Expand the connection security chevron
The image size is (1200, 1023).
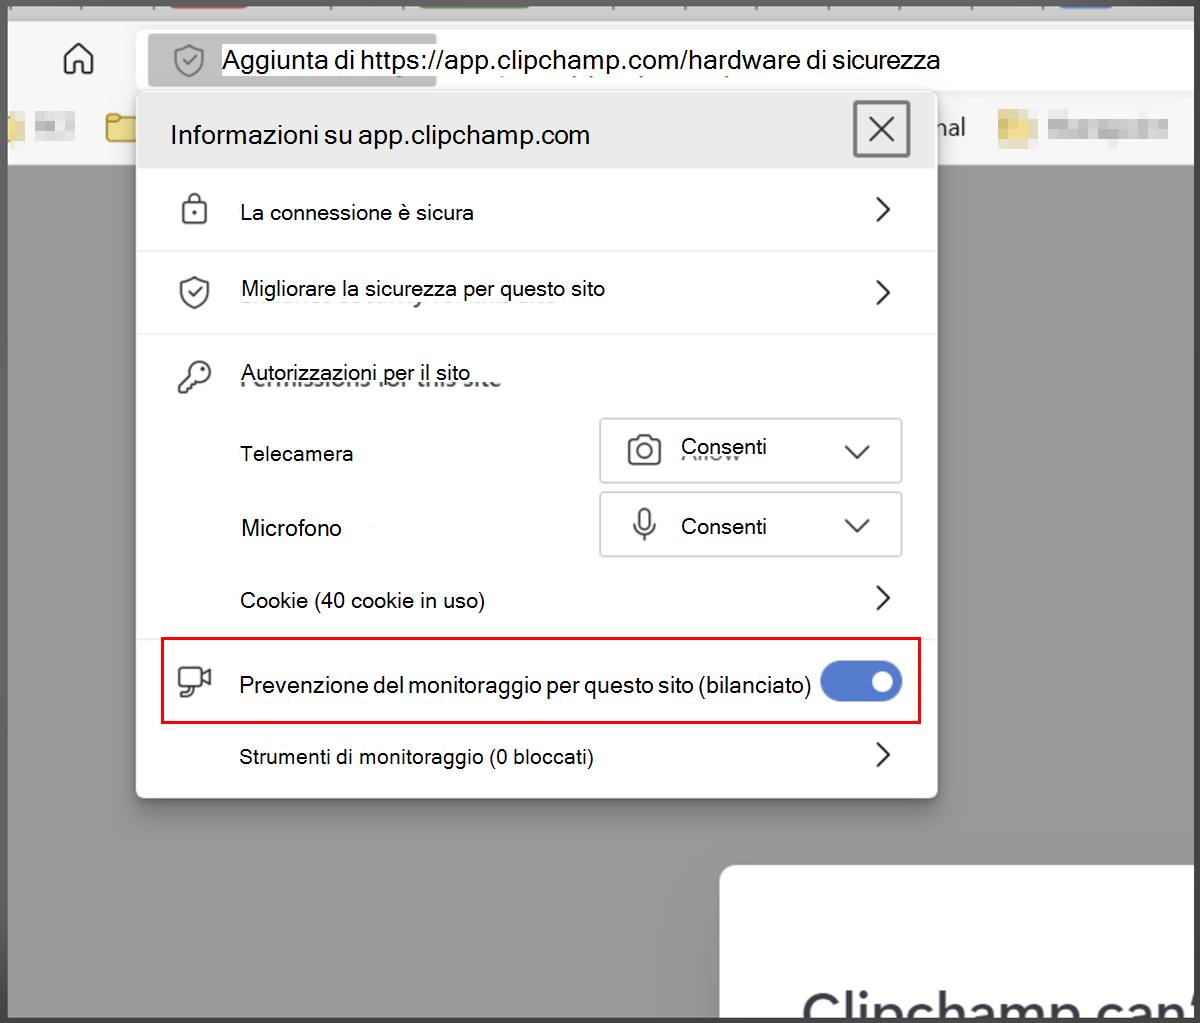(882, 210)
